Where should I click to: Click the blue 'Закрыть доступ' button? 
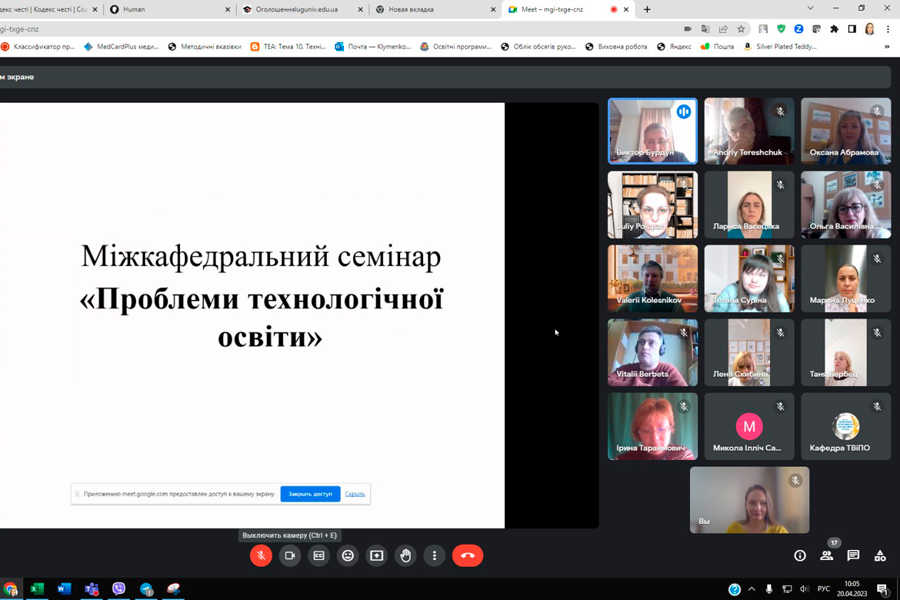click(x=310, y=494)
